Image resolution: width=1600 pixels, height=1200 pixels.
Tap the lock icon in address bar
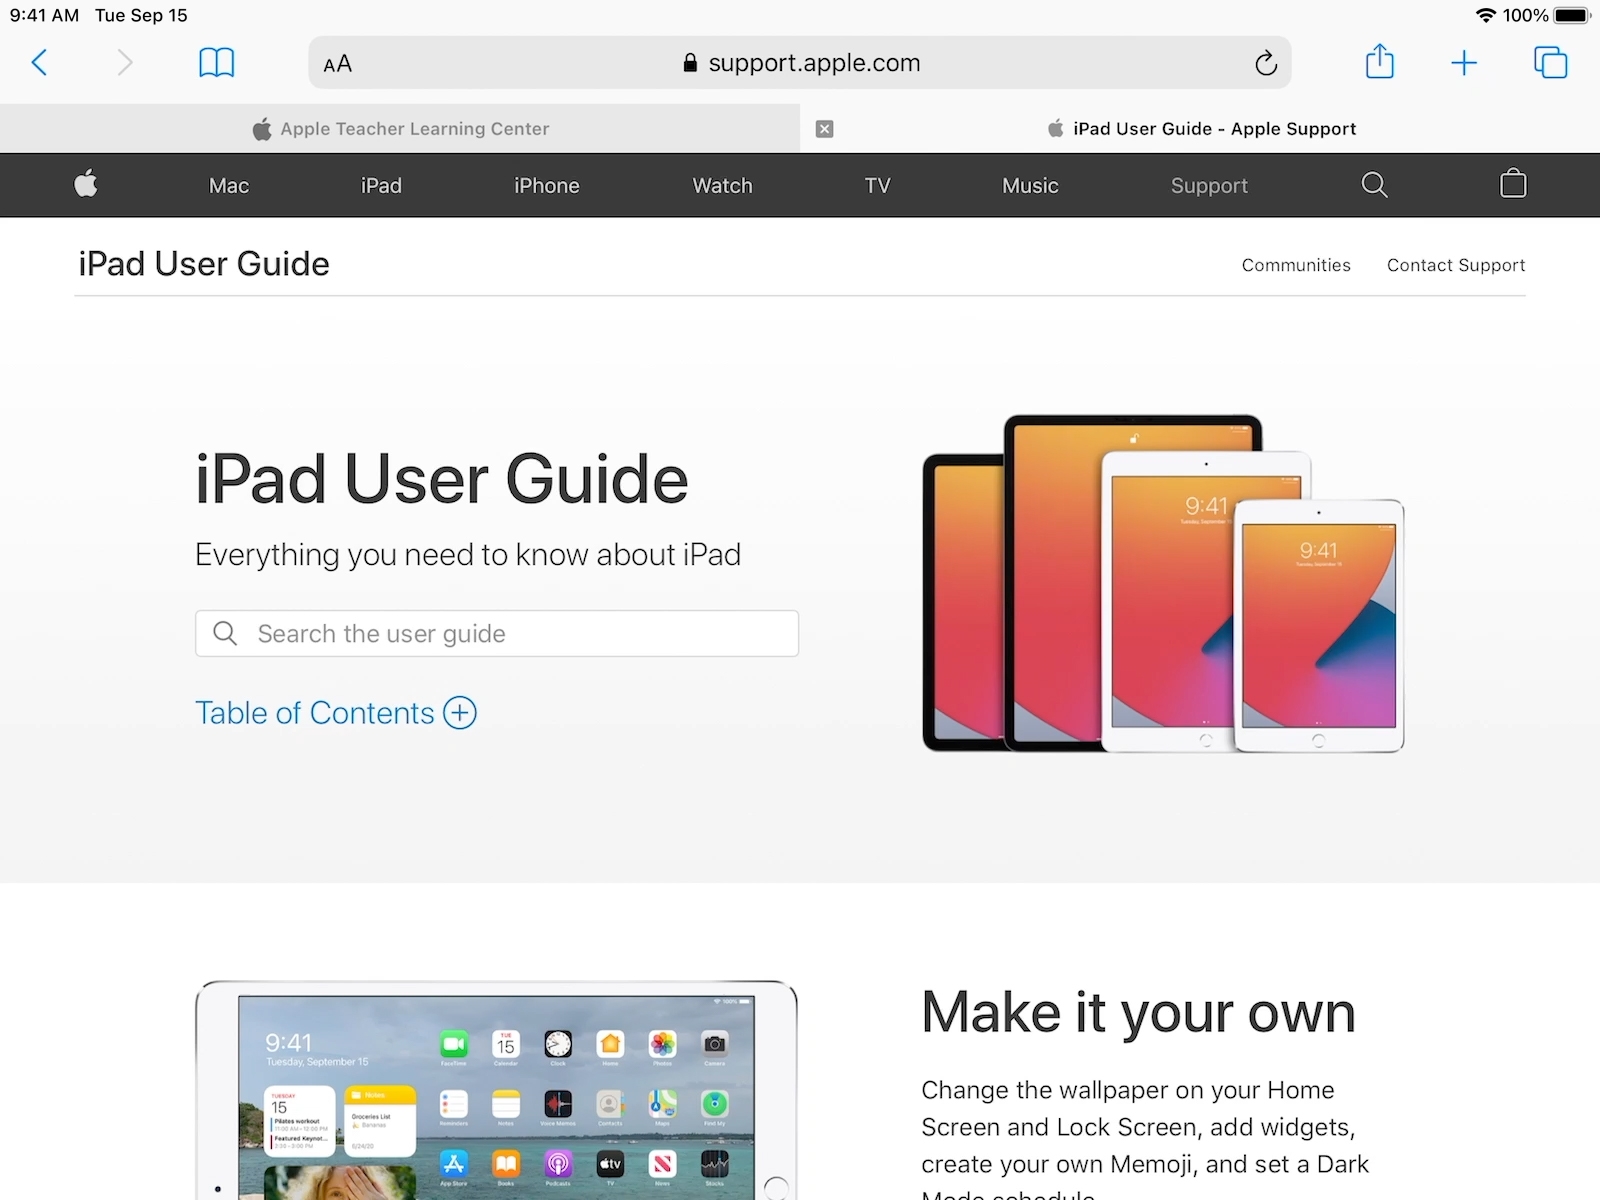click(x=690, y=63)
